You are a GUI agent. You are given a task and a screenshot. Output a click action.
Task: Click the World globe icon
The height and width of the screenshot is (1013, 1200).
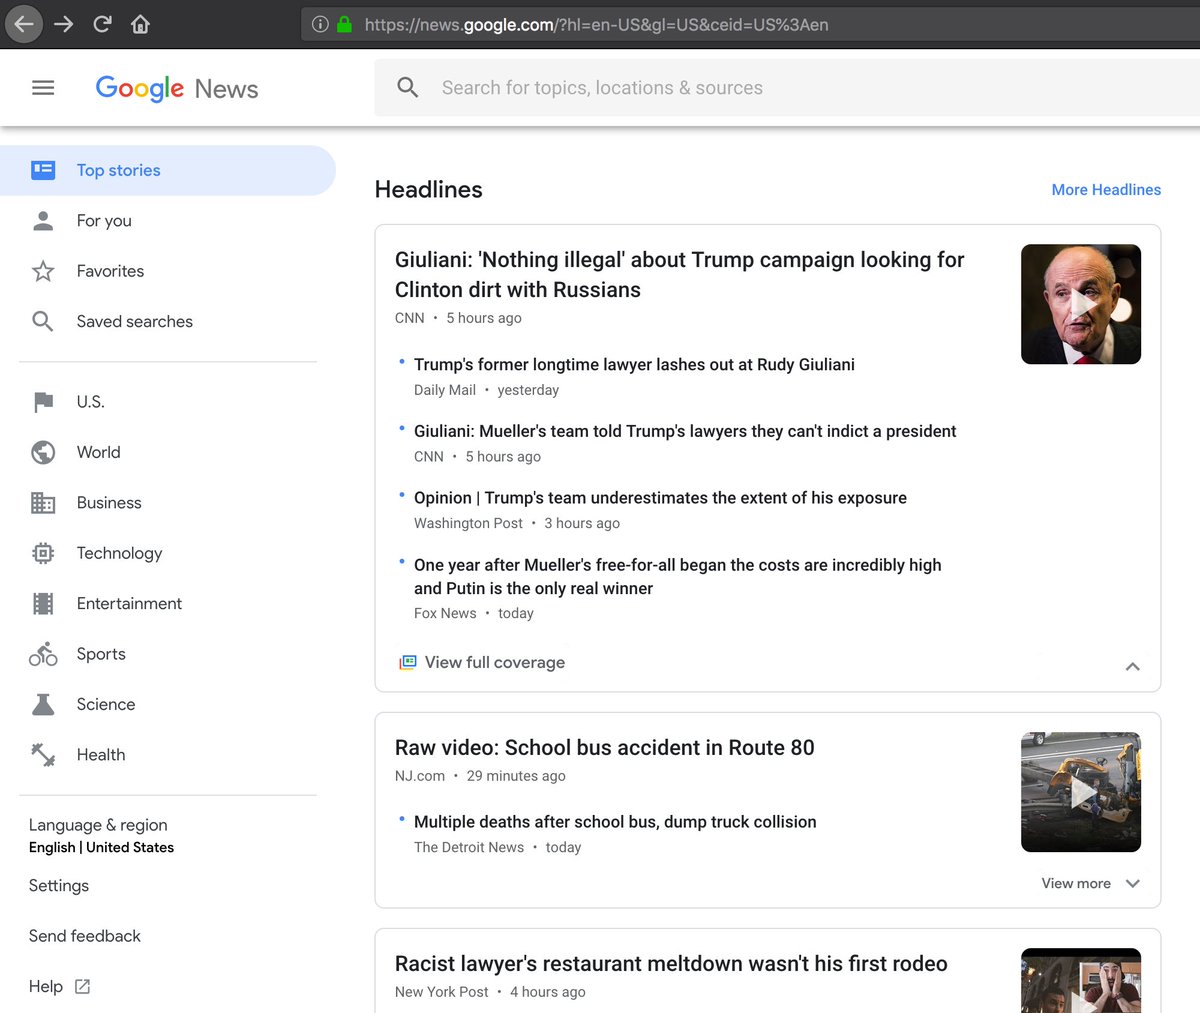pyautogui.click(x=43, y=452)
